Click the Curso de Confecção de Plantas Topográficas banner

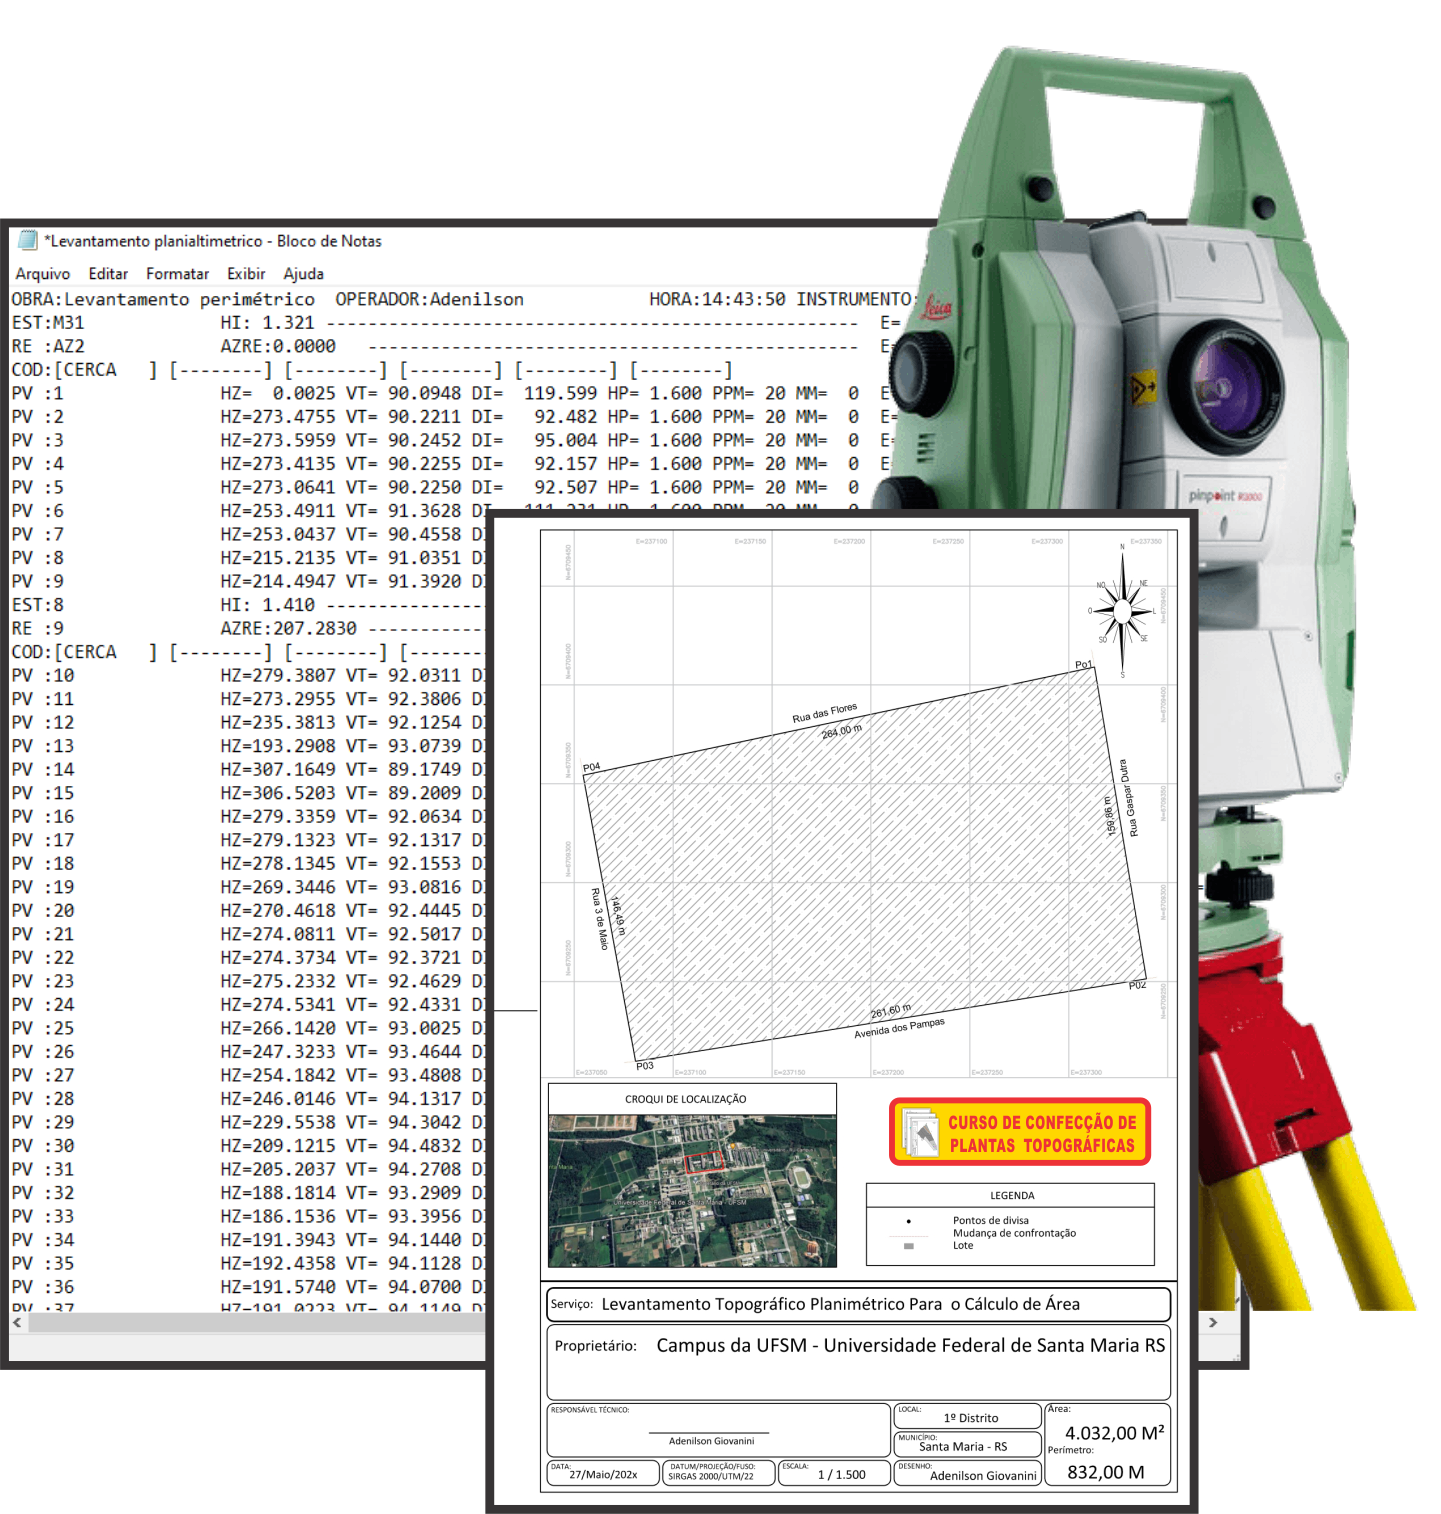(x=1020, y=1132)
